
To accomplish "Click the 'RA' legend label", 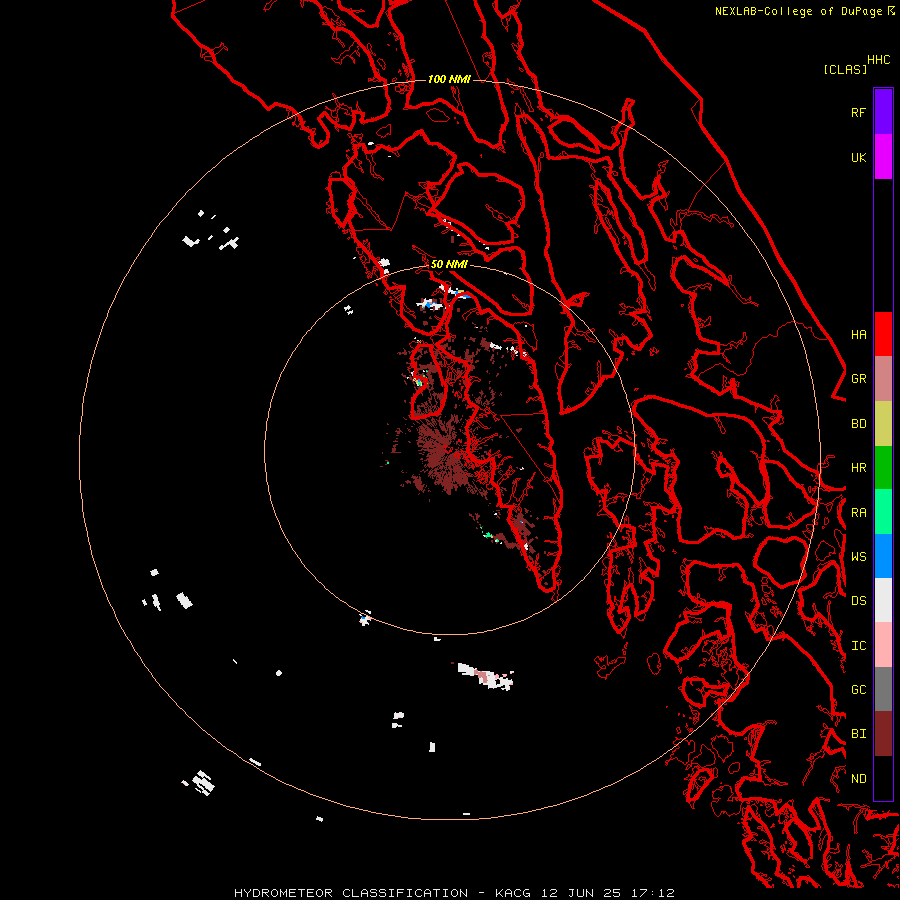I will (858, 513).
